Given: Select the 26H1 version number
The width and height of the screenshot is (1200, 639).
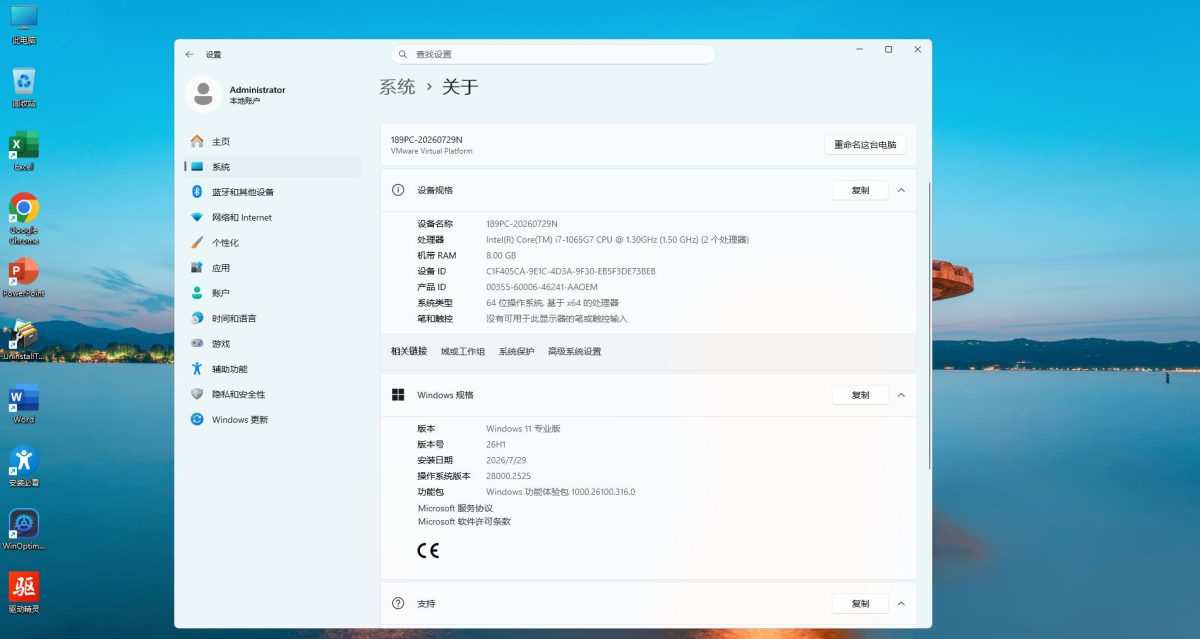Looking at the screenshot, I should [x=496, y=444].
